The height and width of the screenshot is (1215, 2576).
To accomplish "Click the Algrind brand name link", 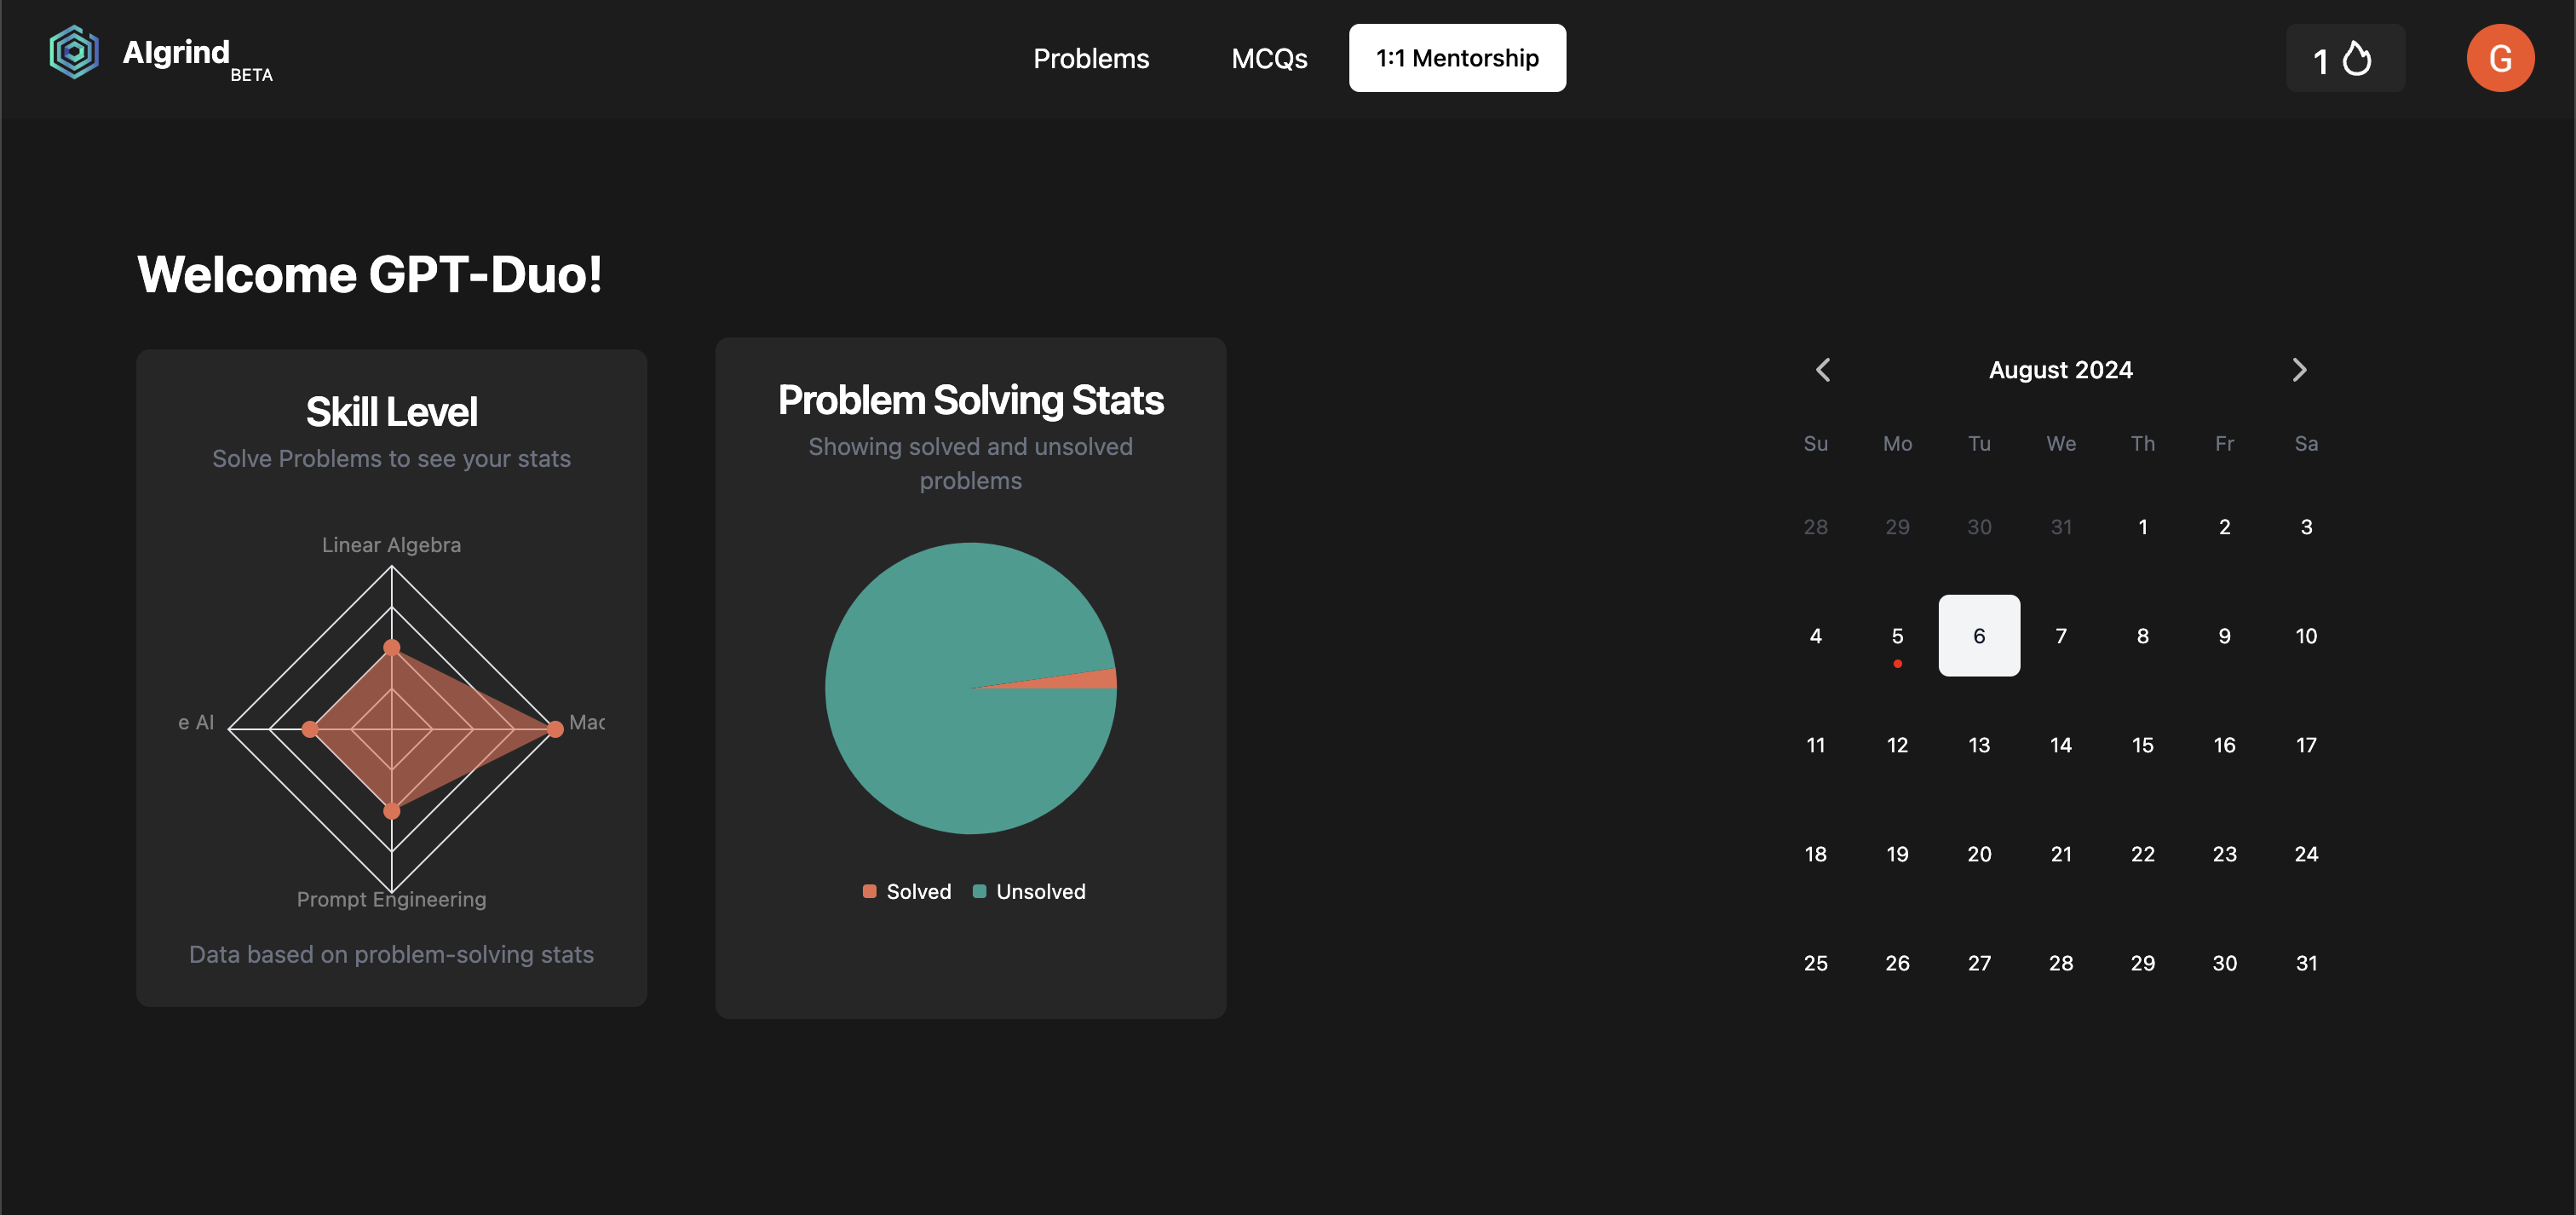I will [x=176, y=52].
